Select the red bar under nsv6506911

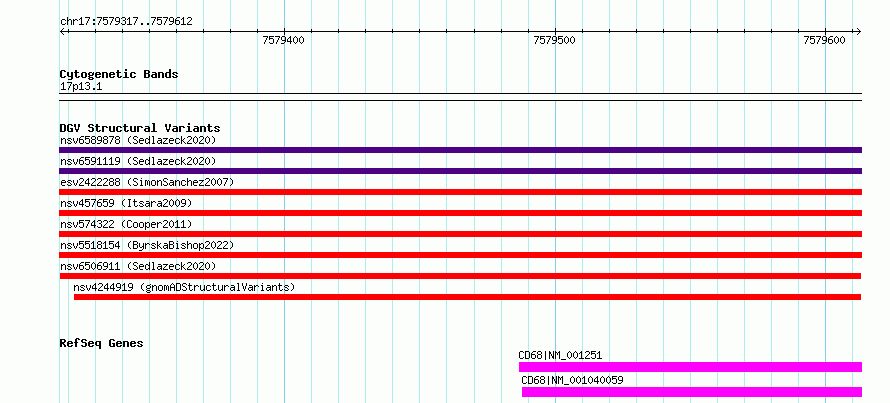tap(460, 276)
